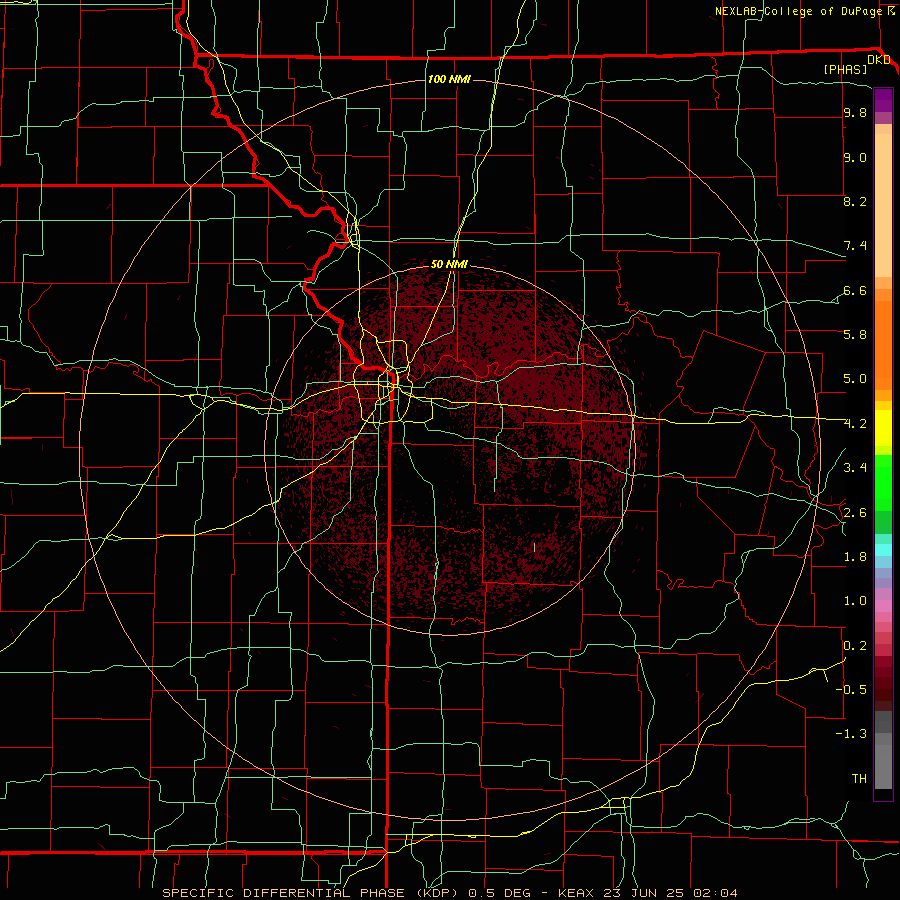Click the 9.0 scale value

tap(855, 158)
